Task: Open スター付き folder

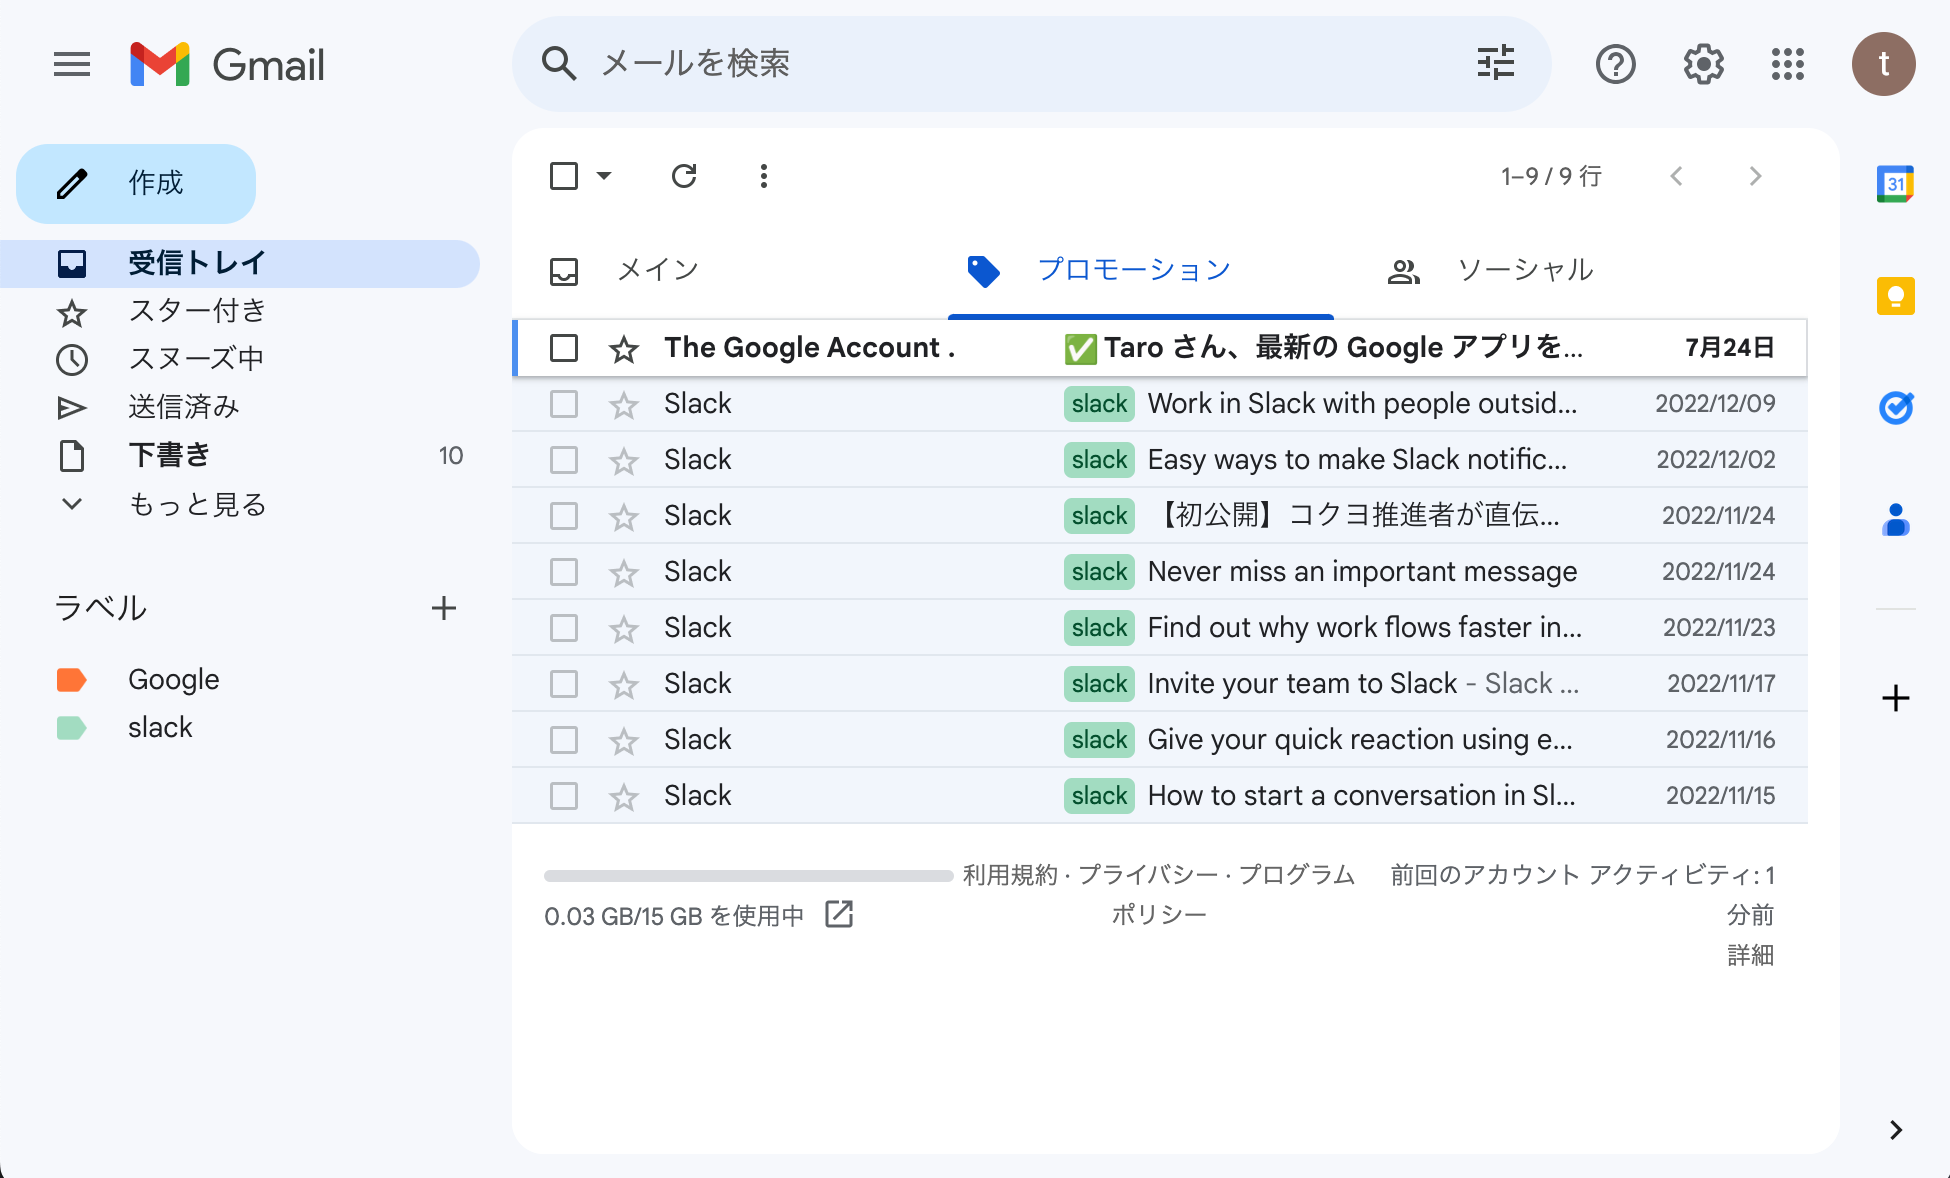Action: (x=240, y=311)
